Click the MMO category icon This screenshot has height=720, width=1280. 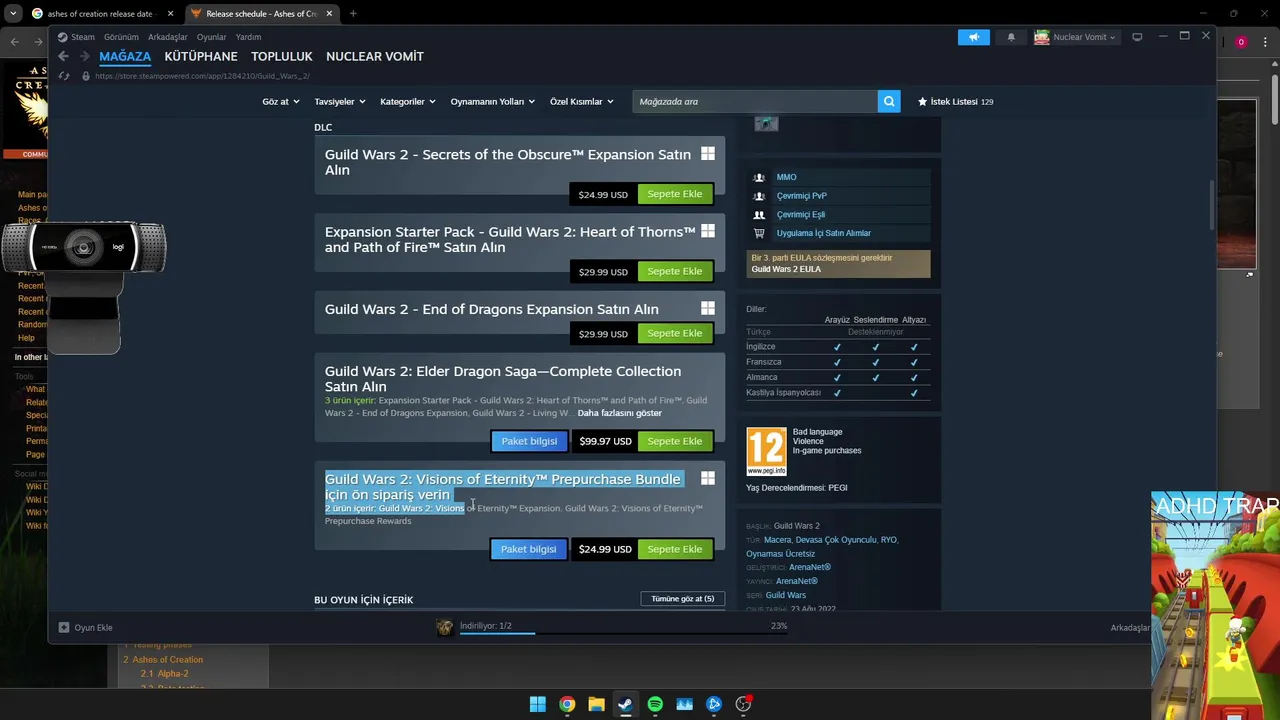[759, 177]
